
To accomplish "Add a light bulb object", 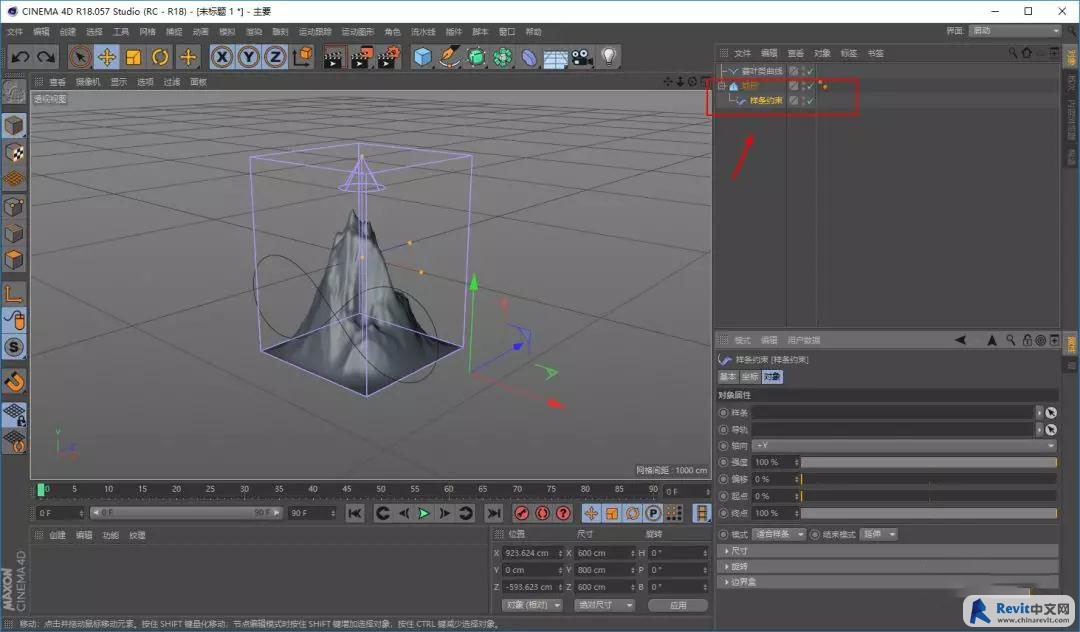I will coord(609,57).
